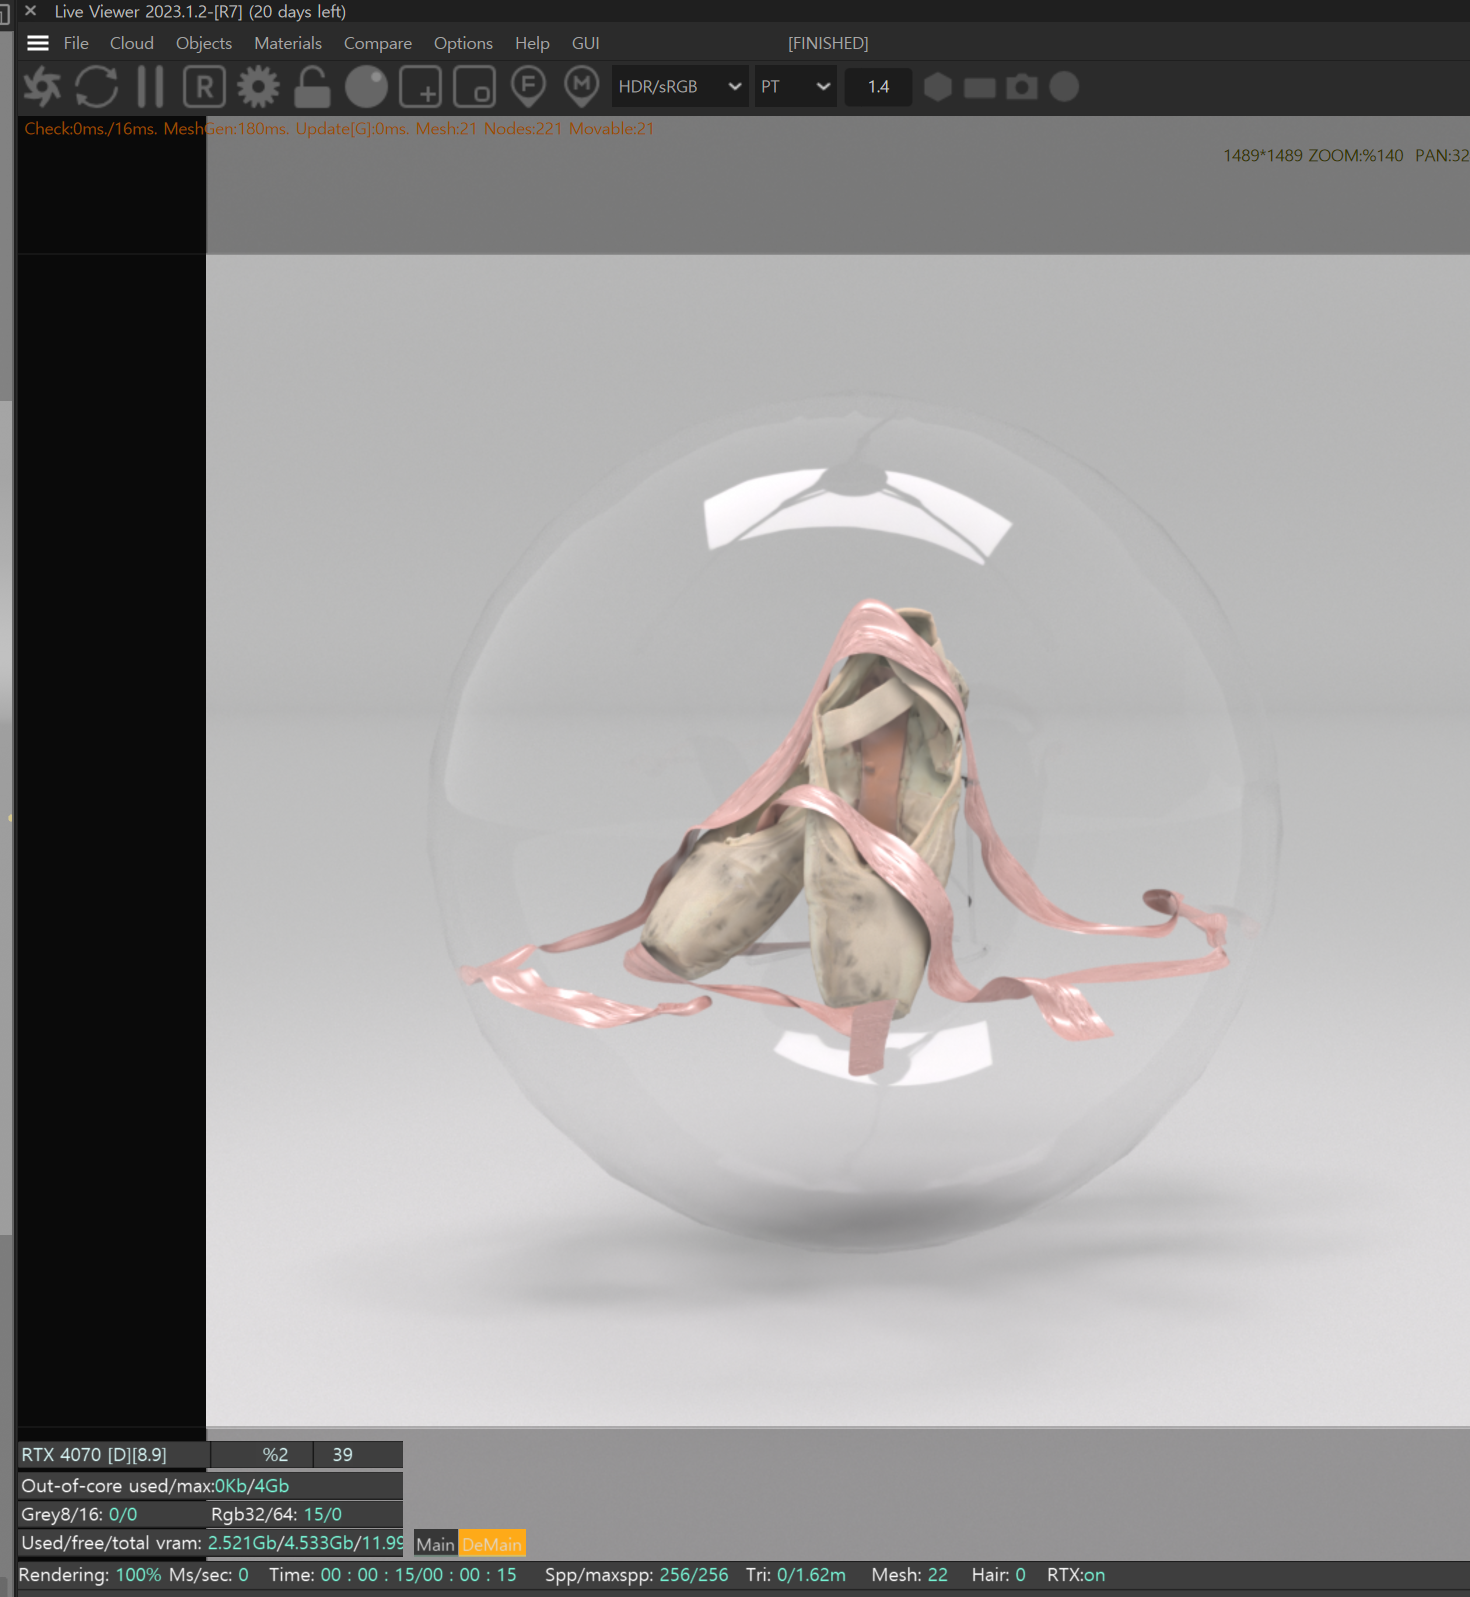
Task: Click the Grey8/16: 0/0 texture count
Action: (x=79, y=1514)
